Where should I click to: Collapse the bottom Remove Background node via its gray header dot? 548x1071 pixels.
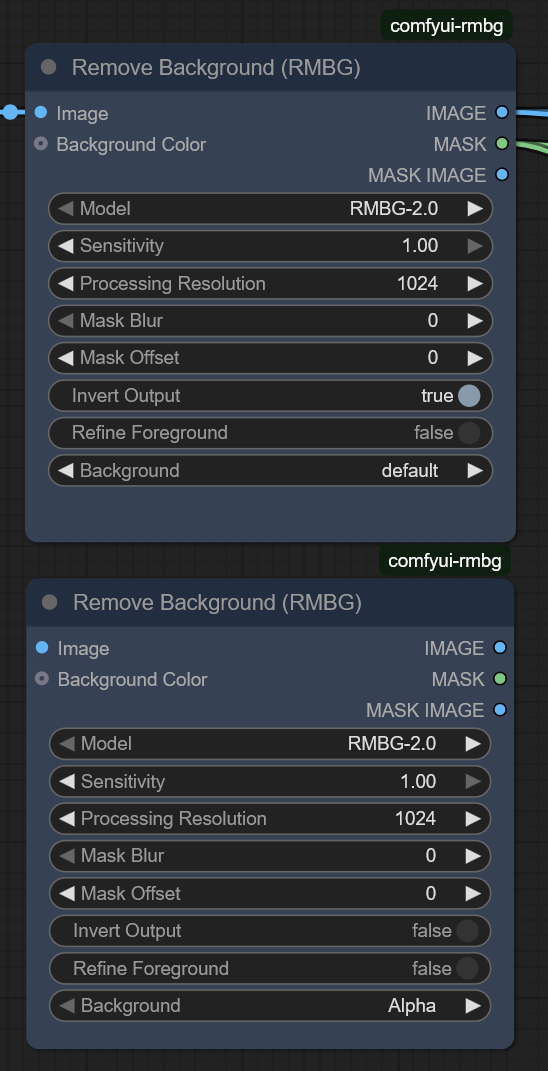coord(50,602)
